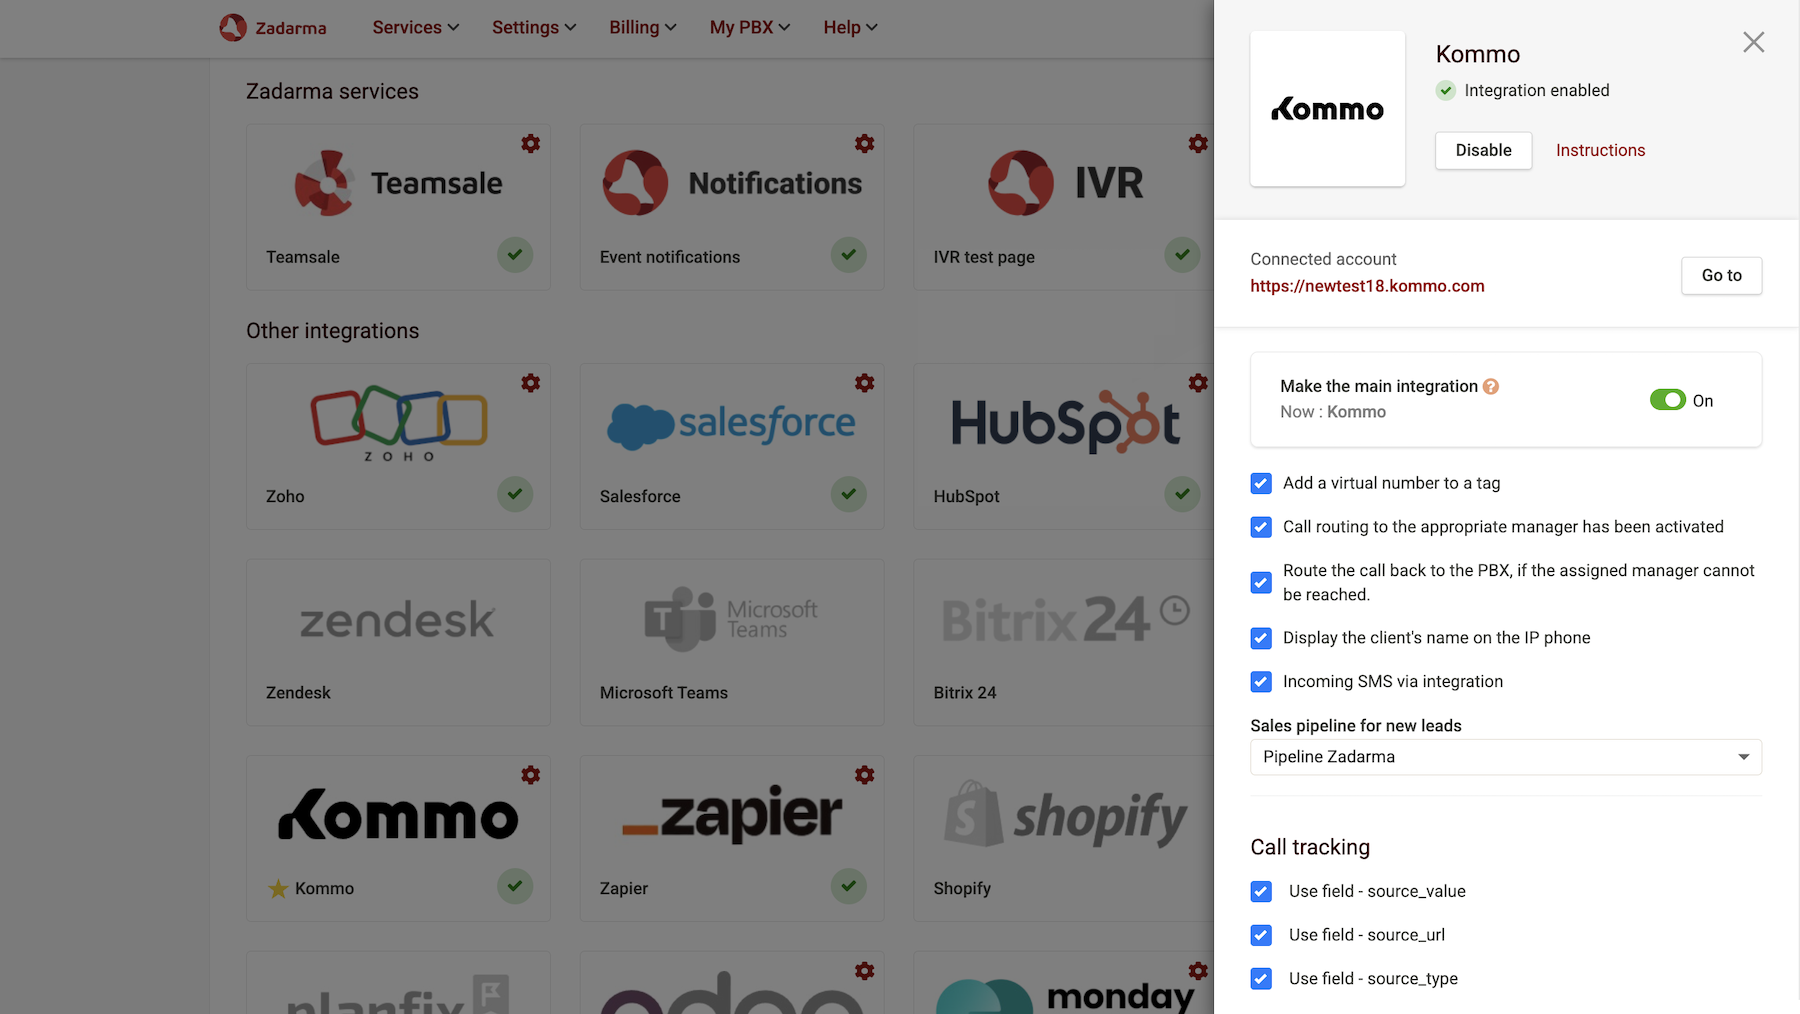The image size is (1800, 1014).
Task: Uncheck Display the client's name on IP phone
Action: coord(1262,638)
